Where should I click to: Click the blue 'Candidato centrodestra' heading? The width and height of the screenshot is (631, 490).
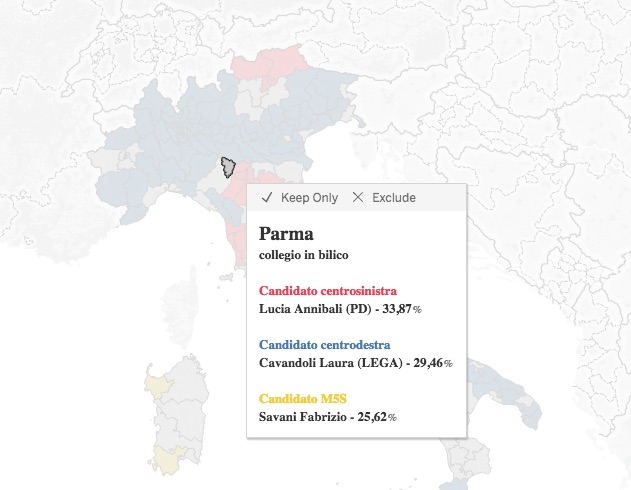coord(324,345)
